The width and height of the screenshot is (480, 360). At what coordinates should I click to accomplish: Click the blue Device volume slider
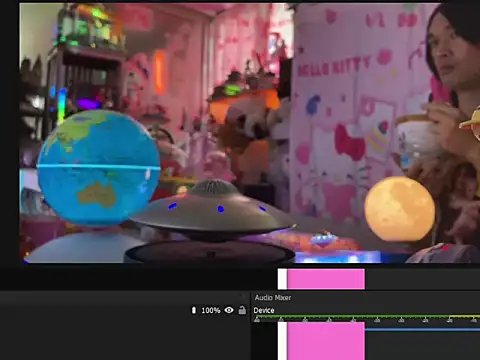(x=422, y=330)
